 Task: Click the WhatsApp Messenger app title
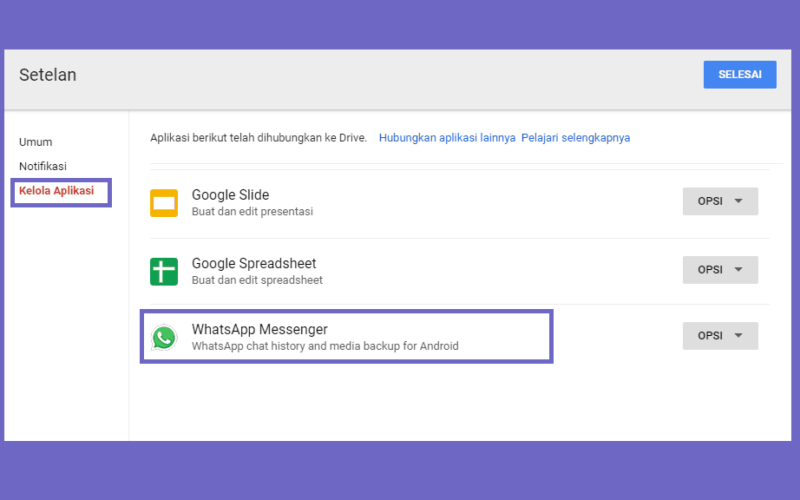coord(260,329)
